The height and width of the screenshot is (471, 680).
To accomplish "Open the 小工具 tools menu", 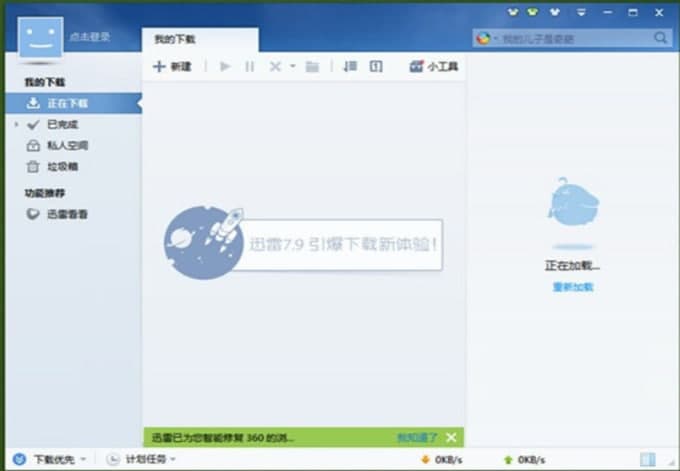I will click(434, 66).
